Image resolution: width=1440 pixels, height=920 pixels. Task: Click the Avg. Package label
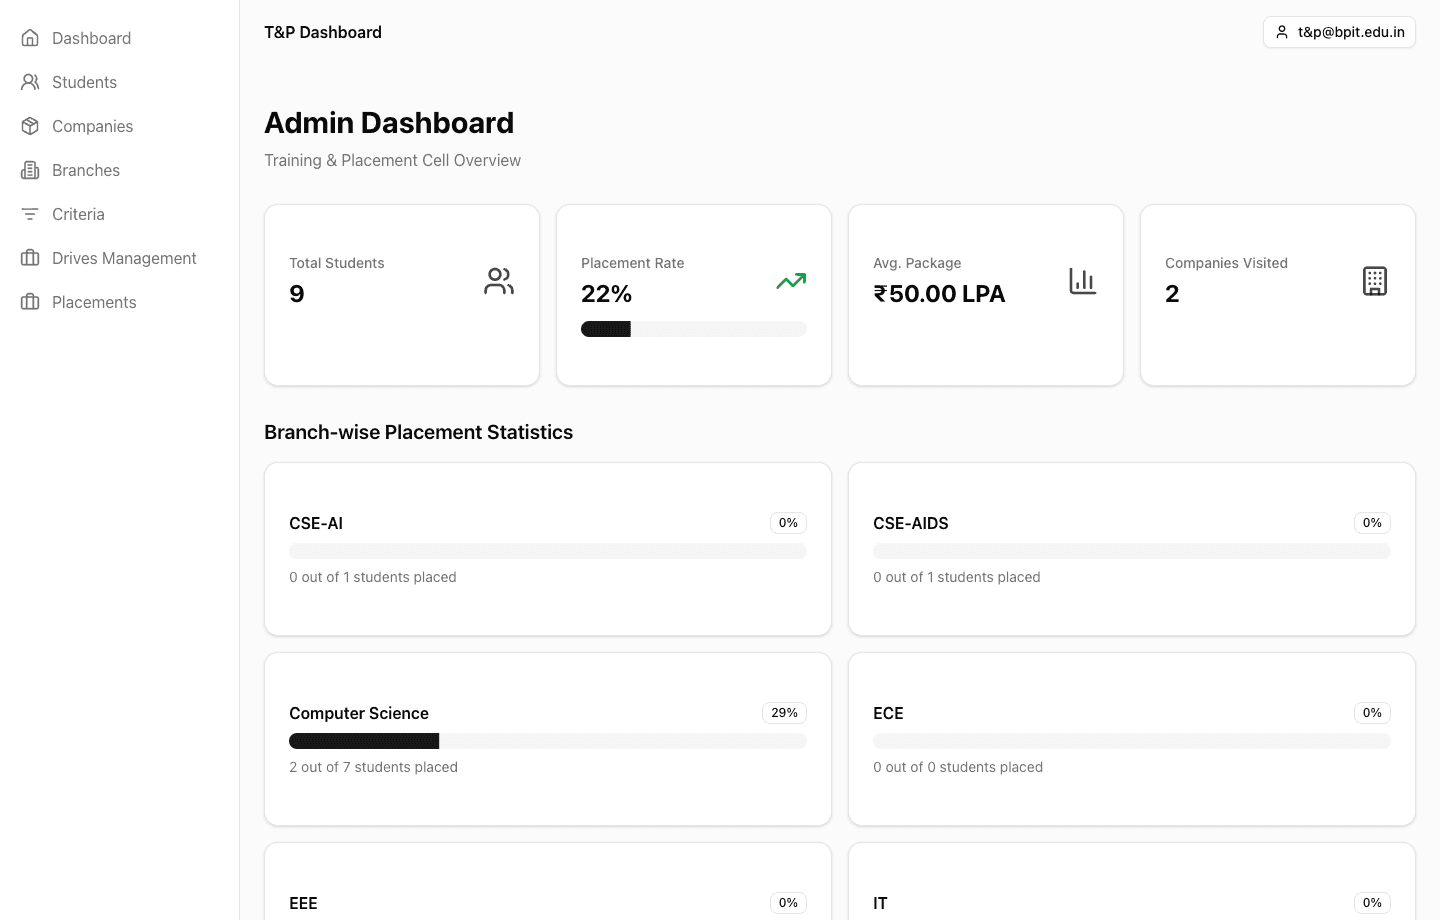(917, 263)
